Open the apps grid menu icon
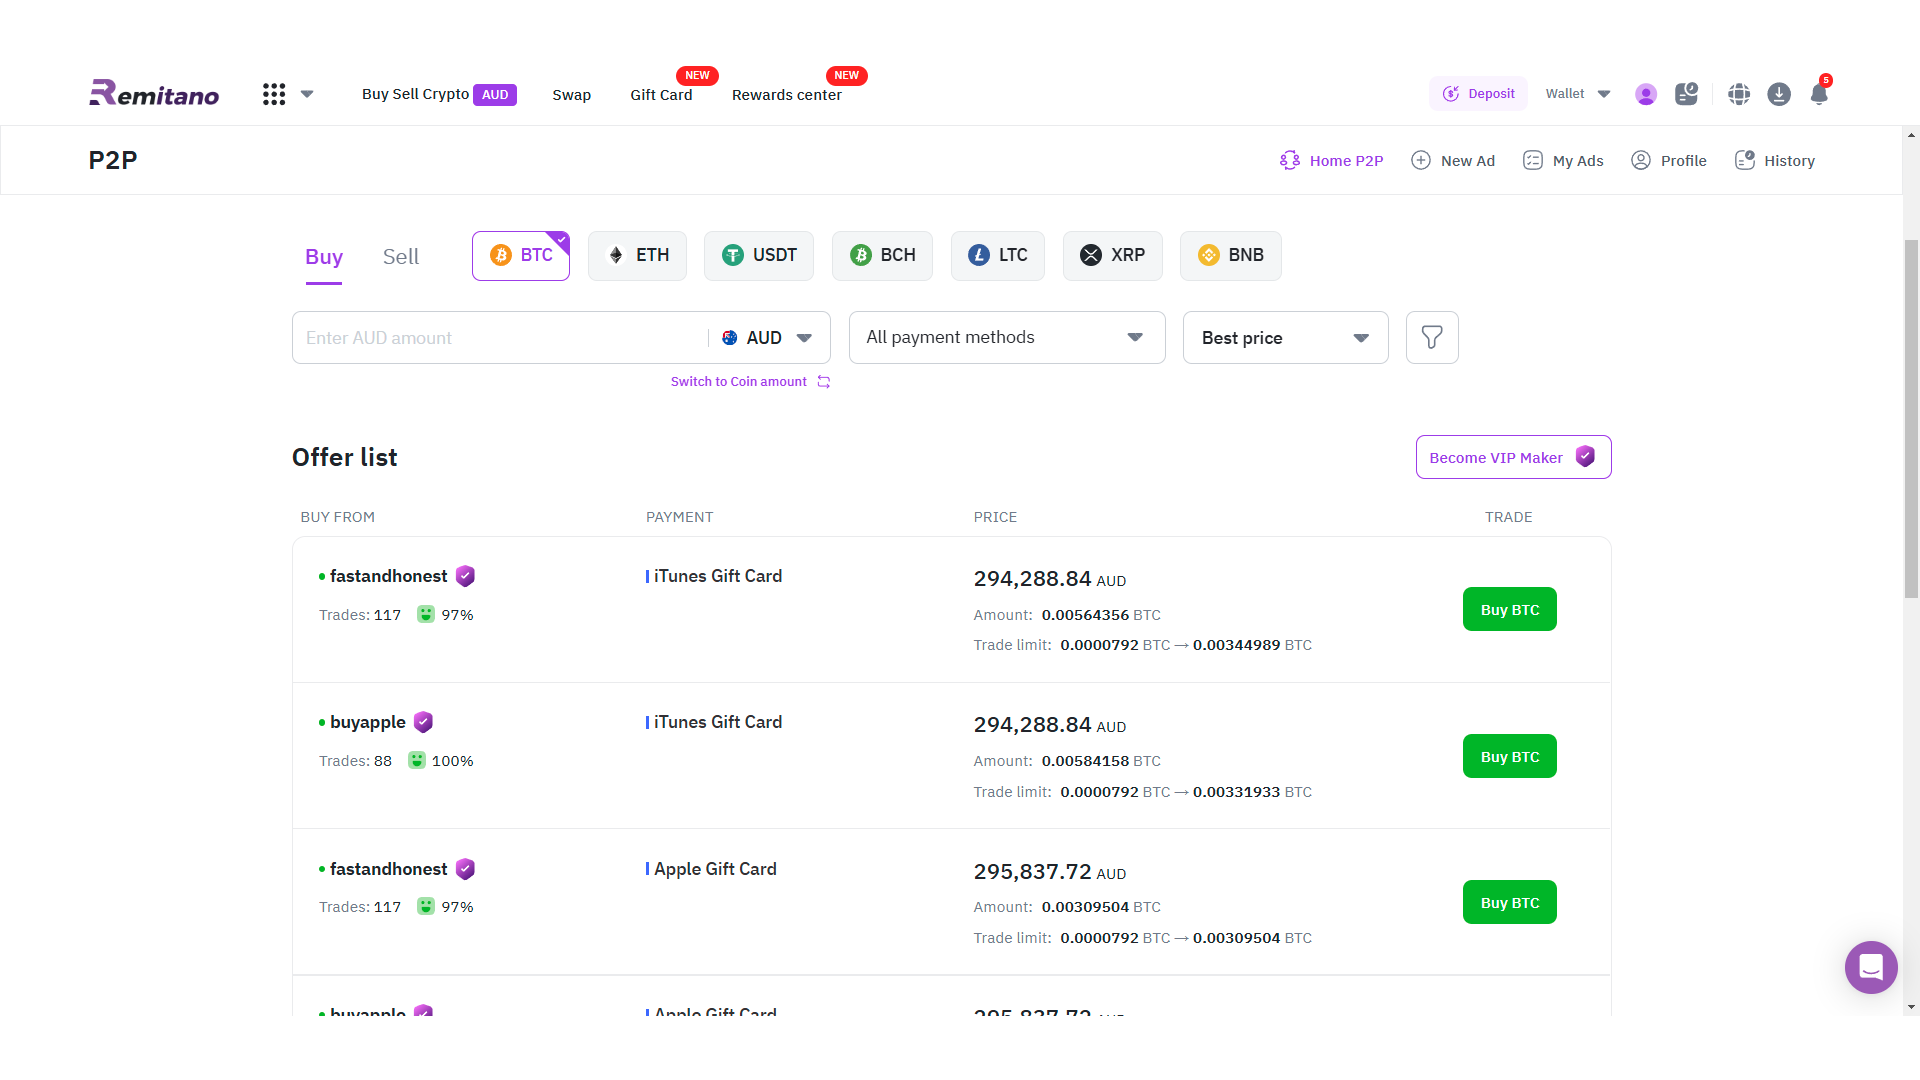Viewport: 1920px width, 1080px height. pyautogui.click(x=274, y=94)
